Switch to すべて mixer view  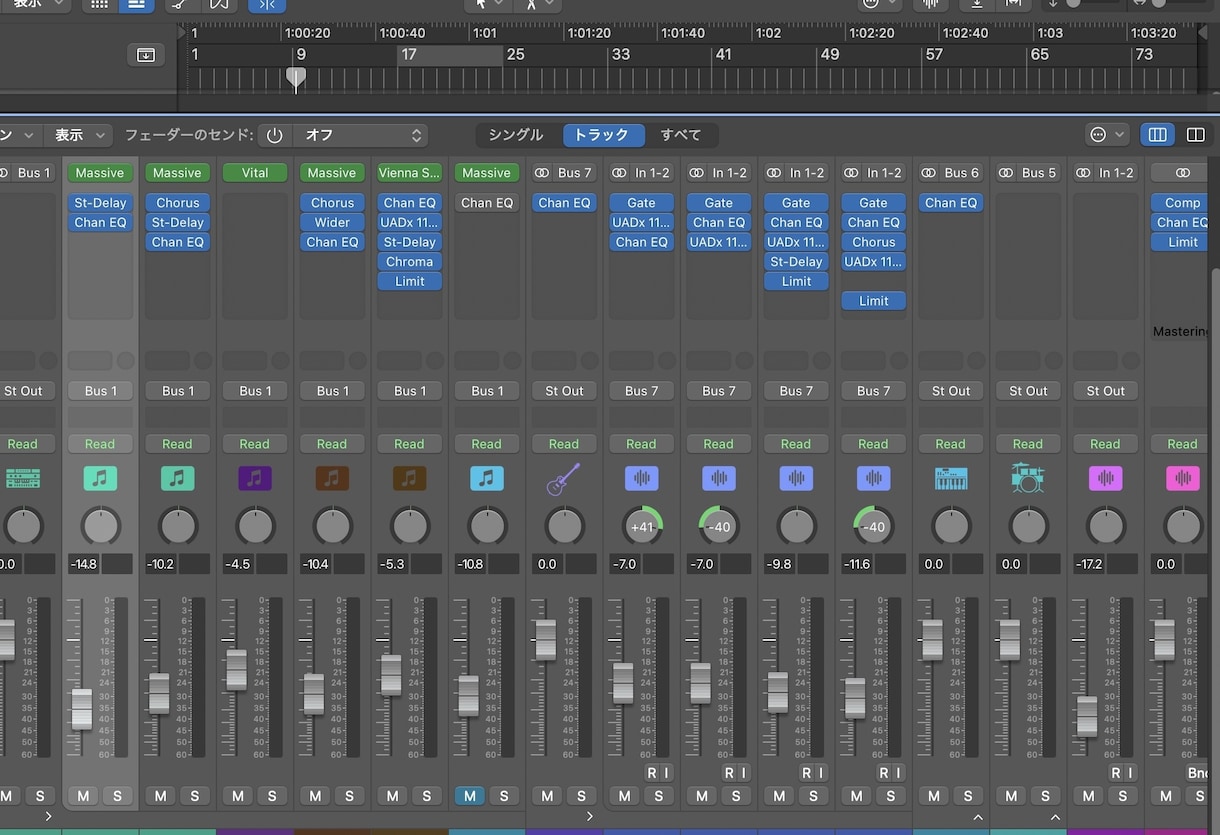680,135
